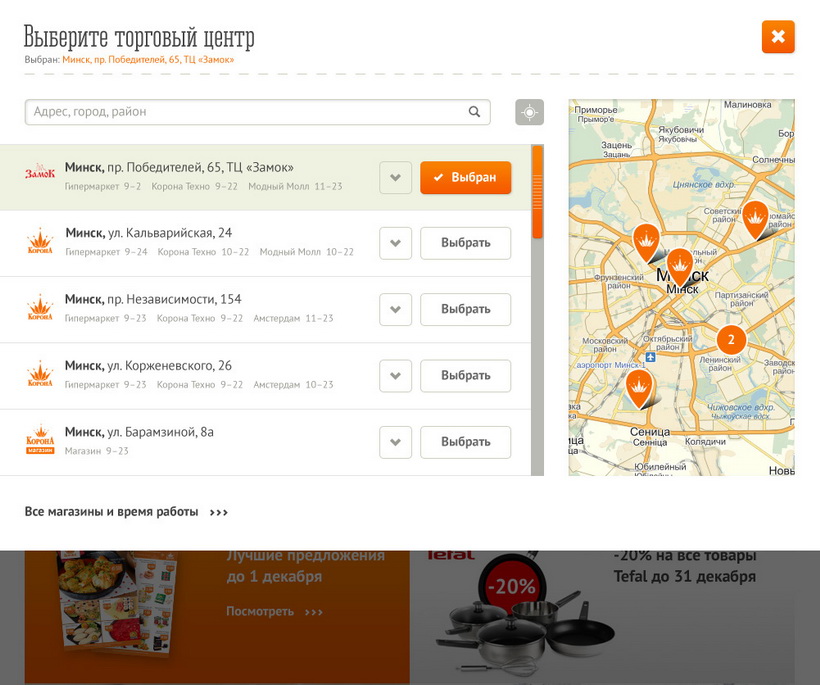Click the cluster marker labeled 2 on map
This screenshot has width=820, height=685.
(x=731, y=339)
